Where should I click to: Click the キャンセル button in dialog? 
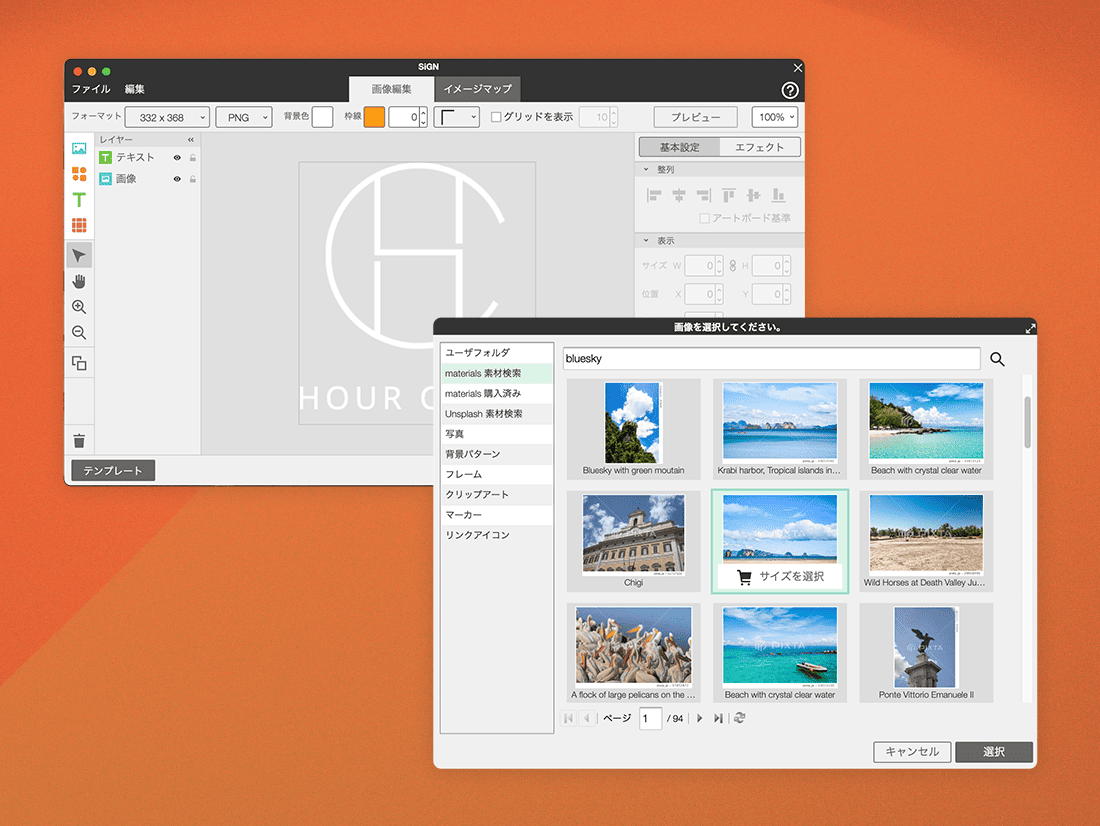[x=912, y=752]
